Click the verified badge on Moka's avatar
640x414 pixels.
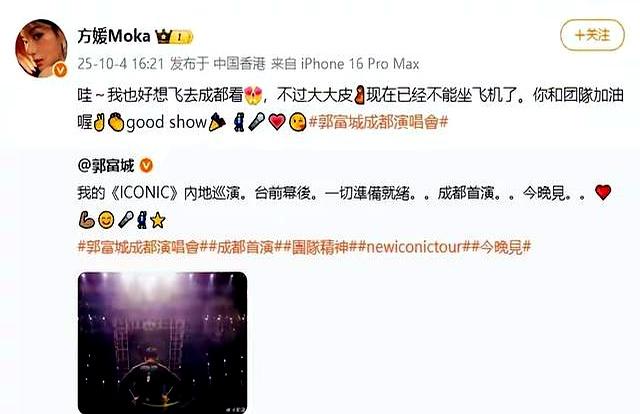(60, 70)
